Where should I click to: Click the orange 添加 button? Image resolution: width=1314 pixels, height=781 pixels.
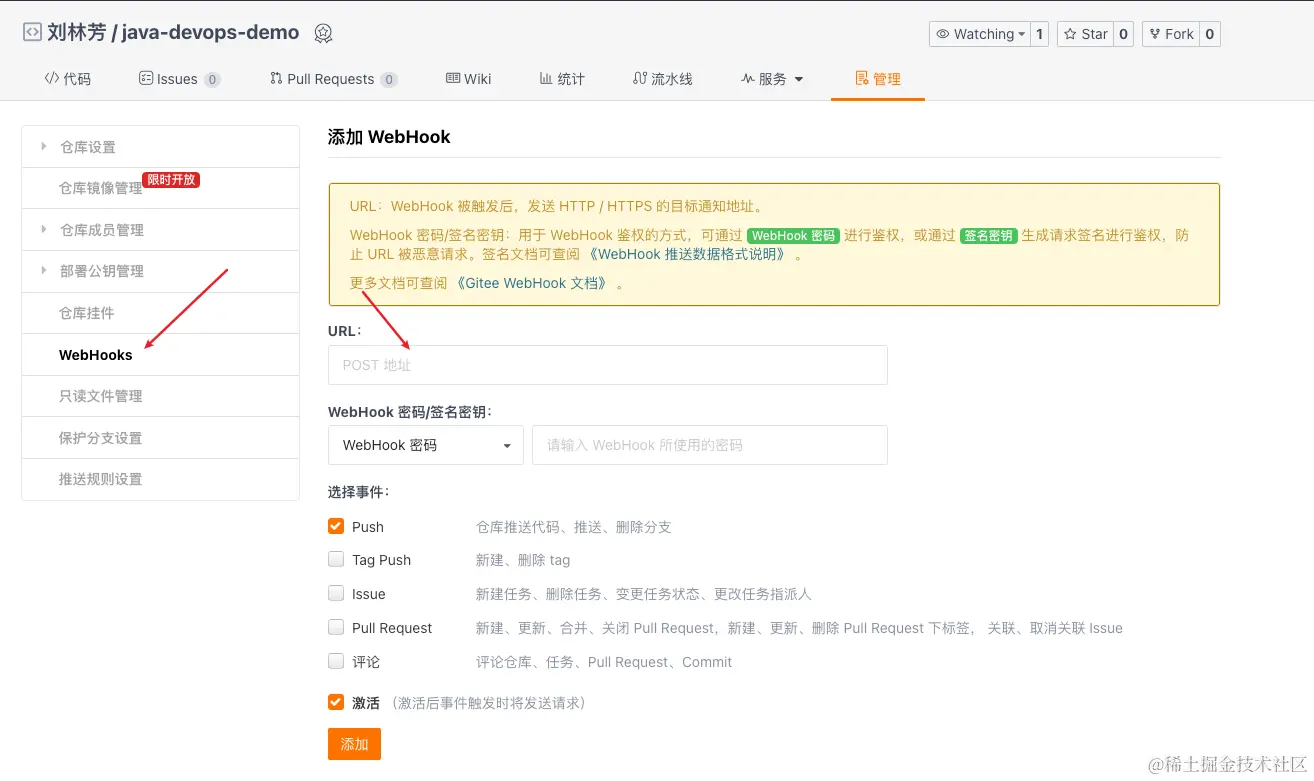(x=354, y=744)
